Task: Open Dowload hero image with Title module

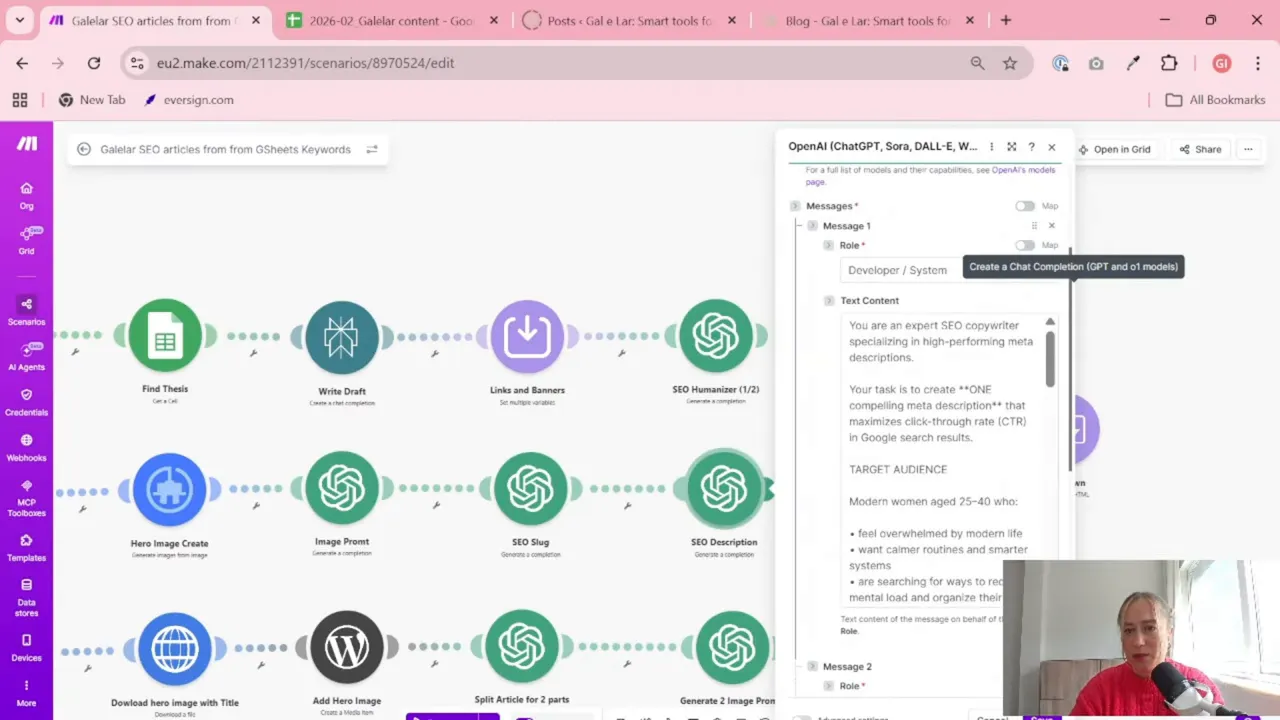Action: (175, 649)
